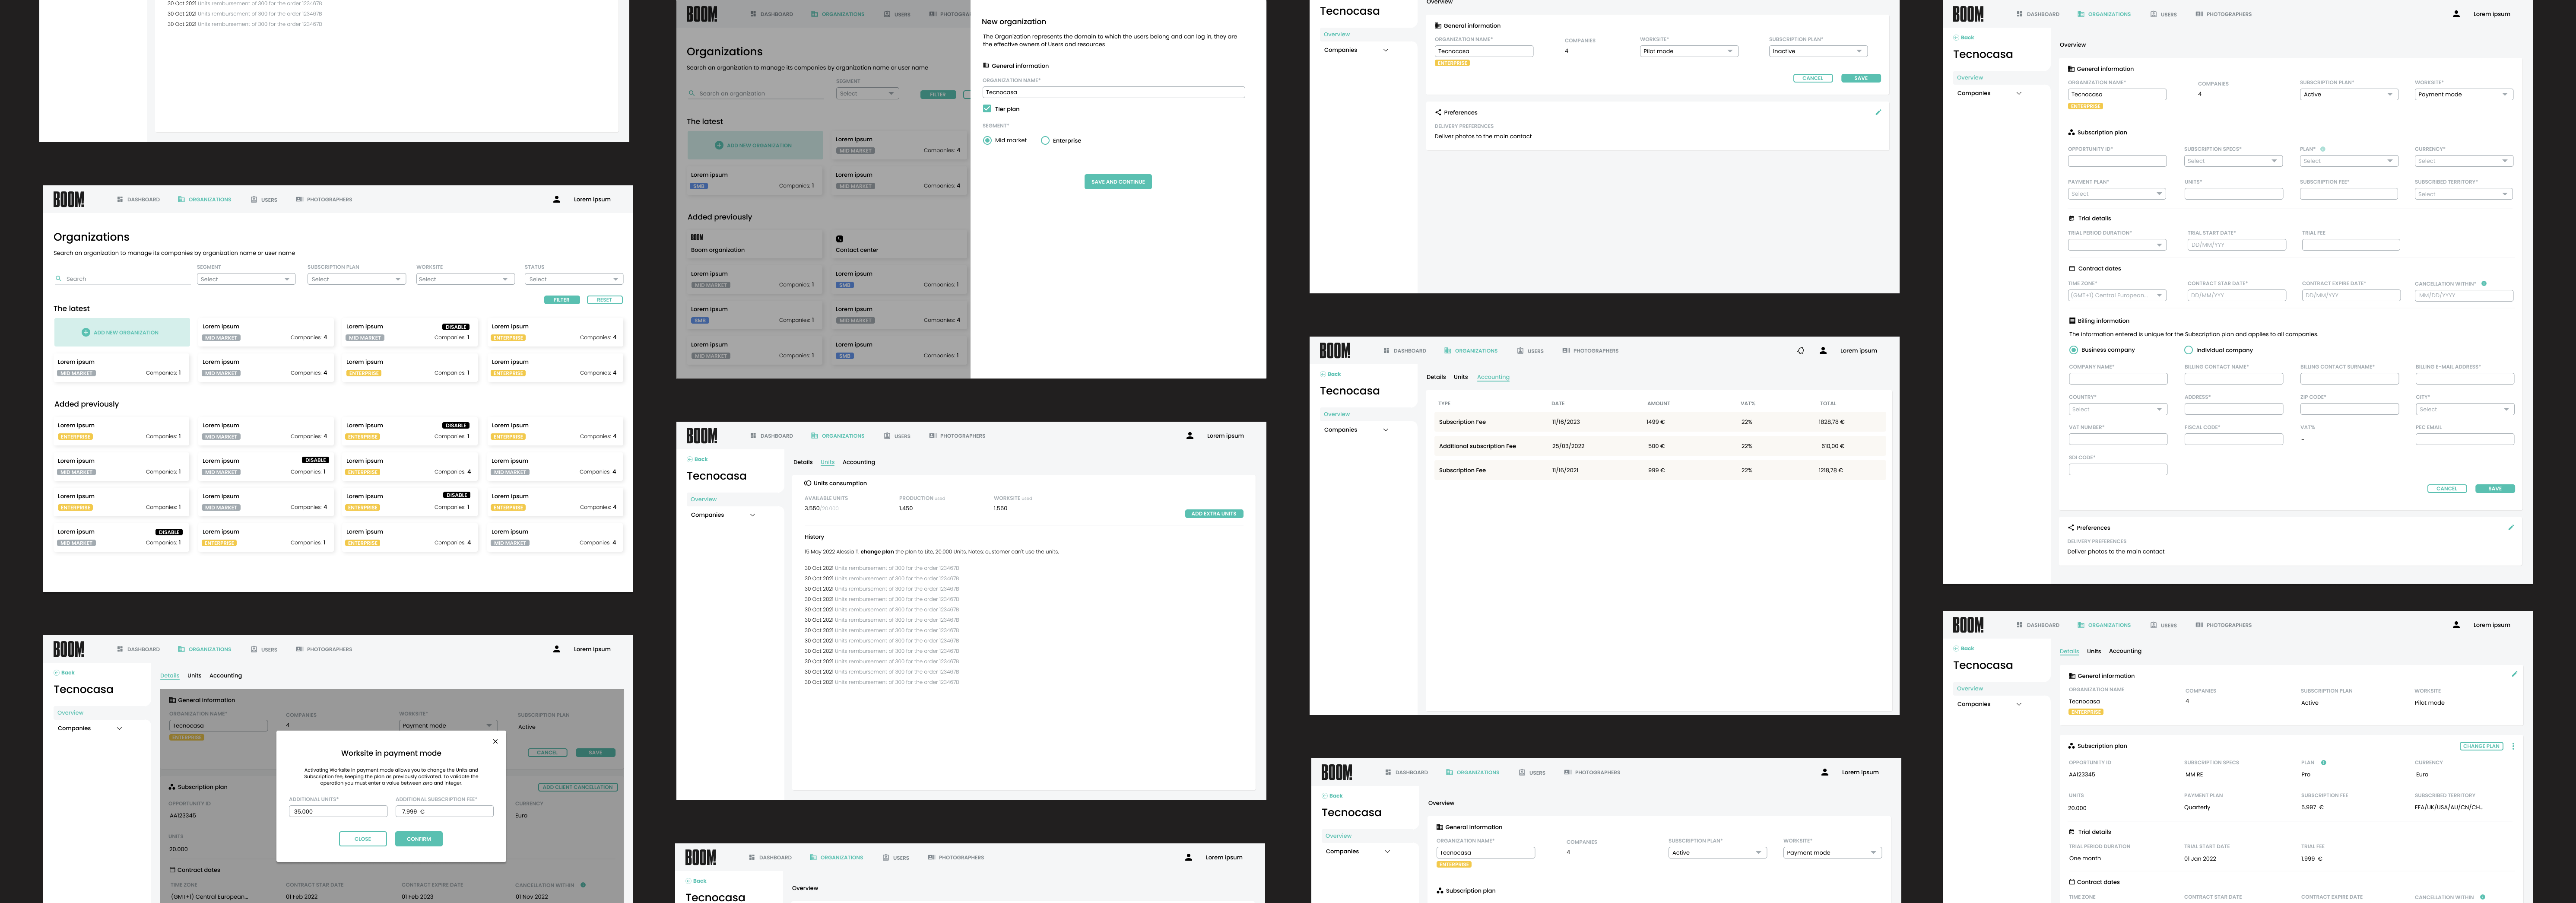Switch to Units tab on Accounting screen
This screenshot has height=903, width=2576.
[1461, 377]
